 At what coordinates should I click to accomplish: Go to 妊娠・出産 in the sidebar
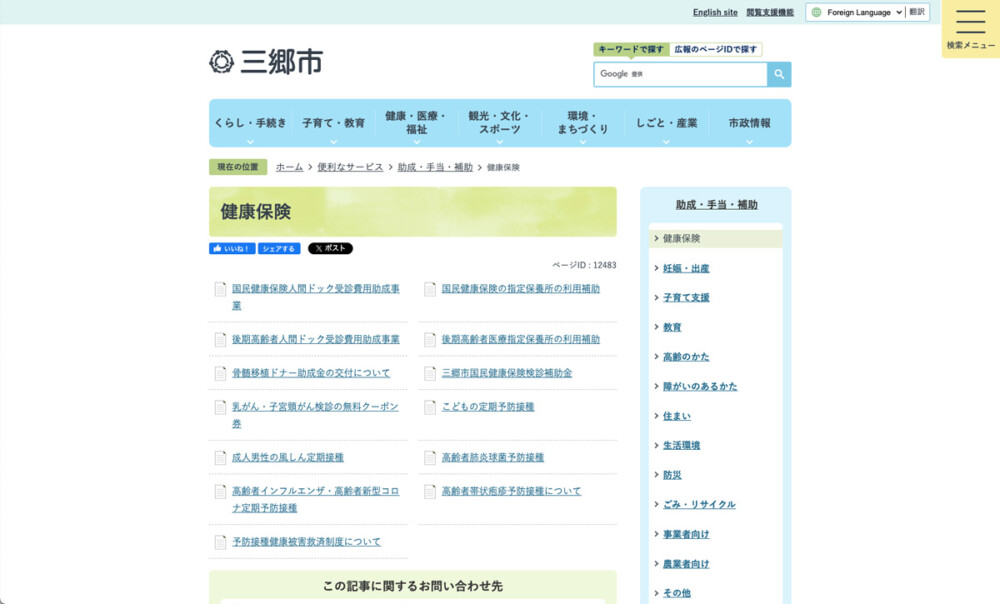click(686, 269)
